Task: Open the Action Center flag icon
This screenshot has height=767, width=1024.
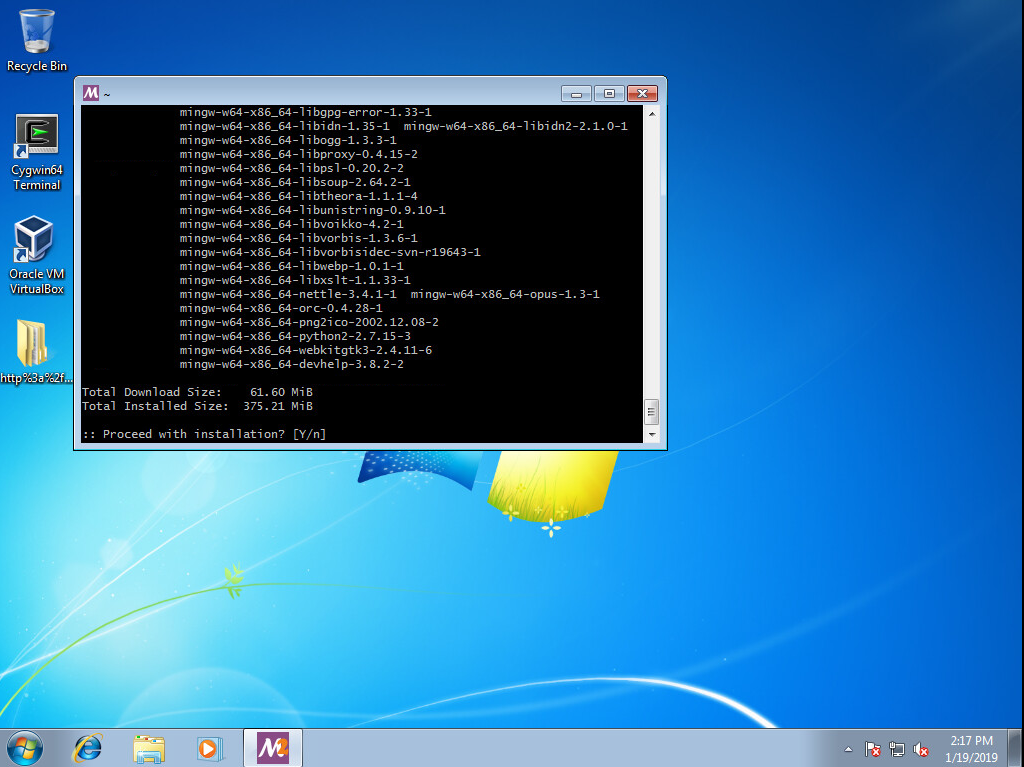Action: [x=872, y=749]
